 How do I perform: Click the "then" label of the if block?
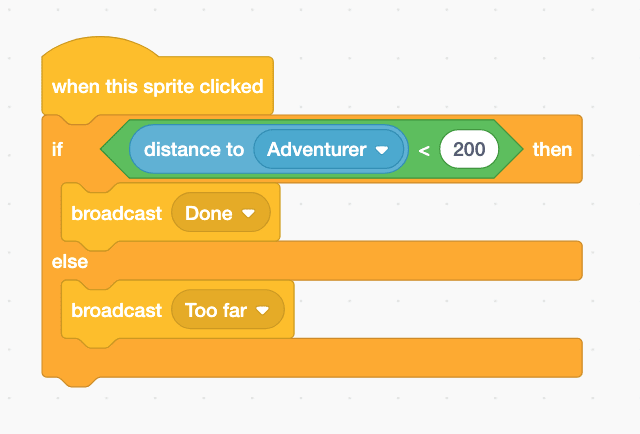[552, 150]
